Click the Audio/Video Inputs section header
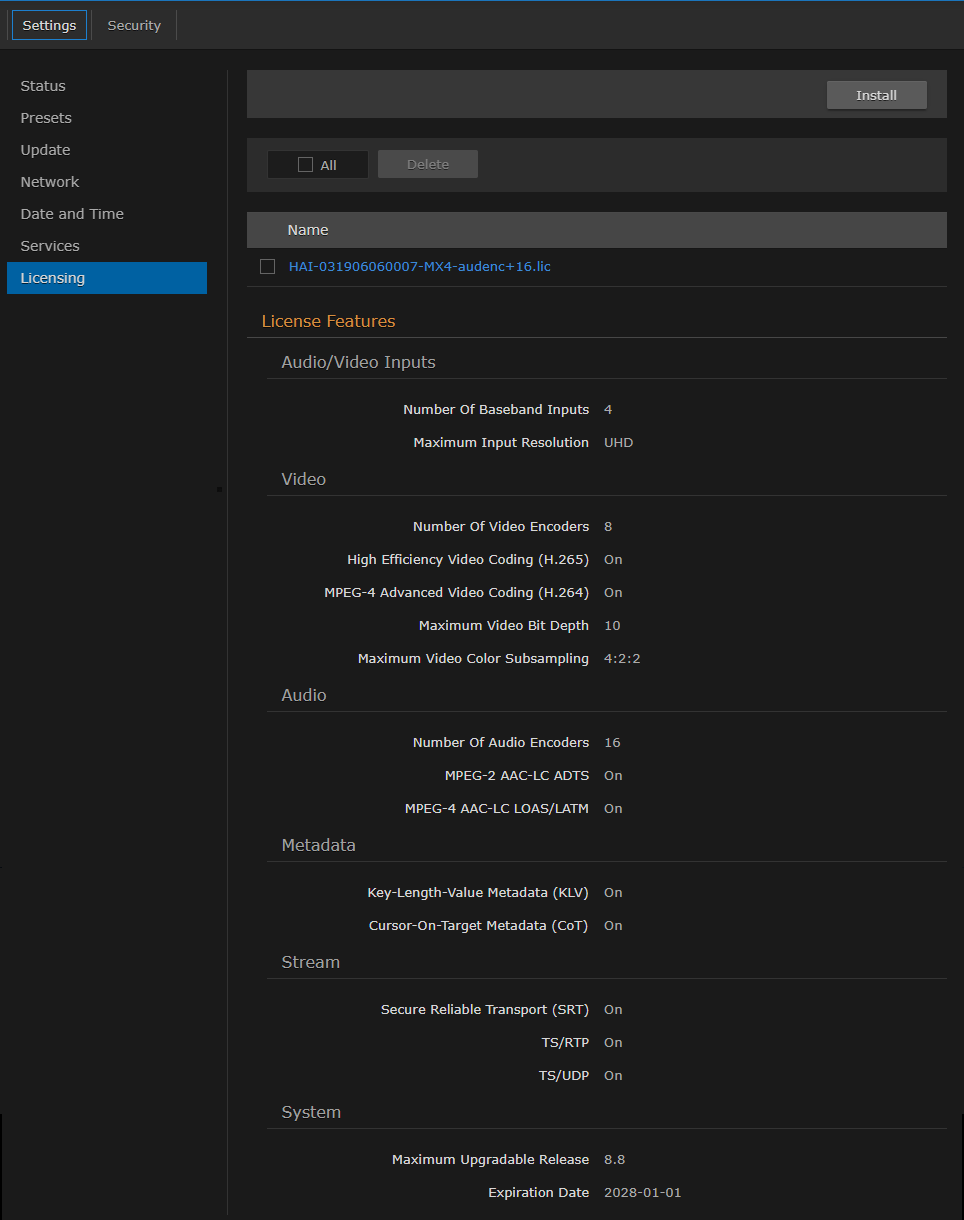The height and width of the screenshot is (1220, 964). click(x=358, y=362)
